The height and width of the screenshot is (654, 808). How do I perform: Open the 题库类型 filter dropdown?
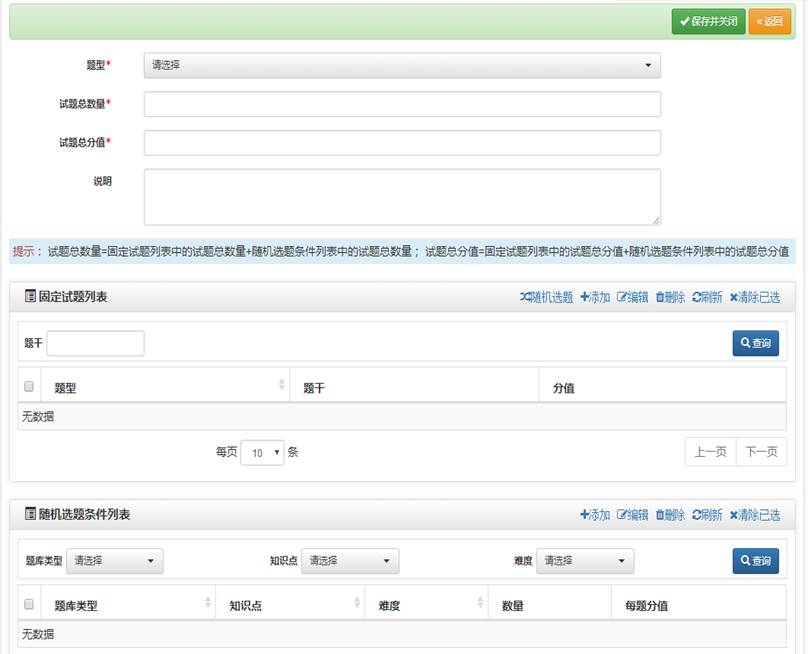(x=115, y=561)
